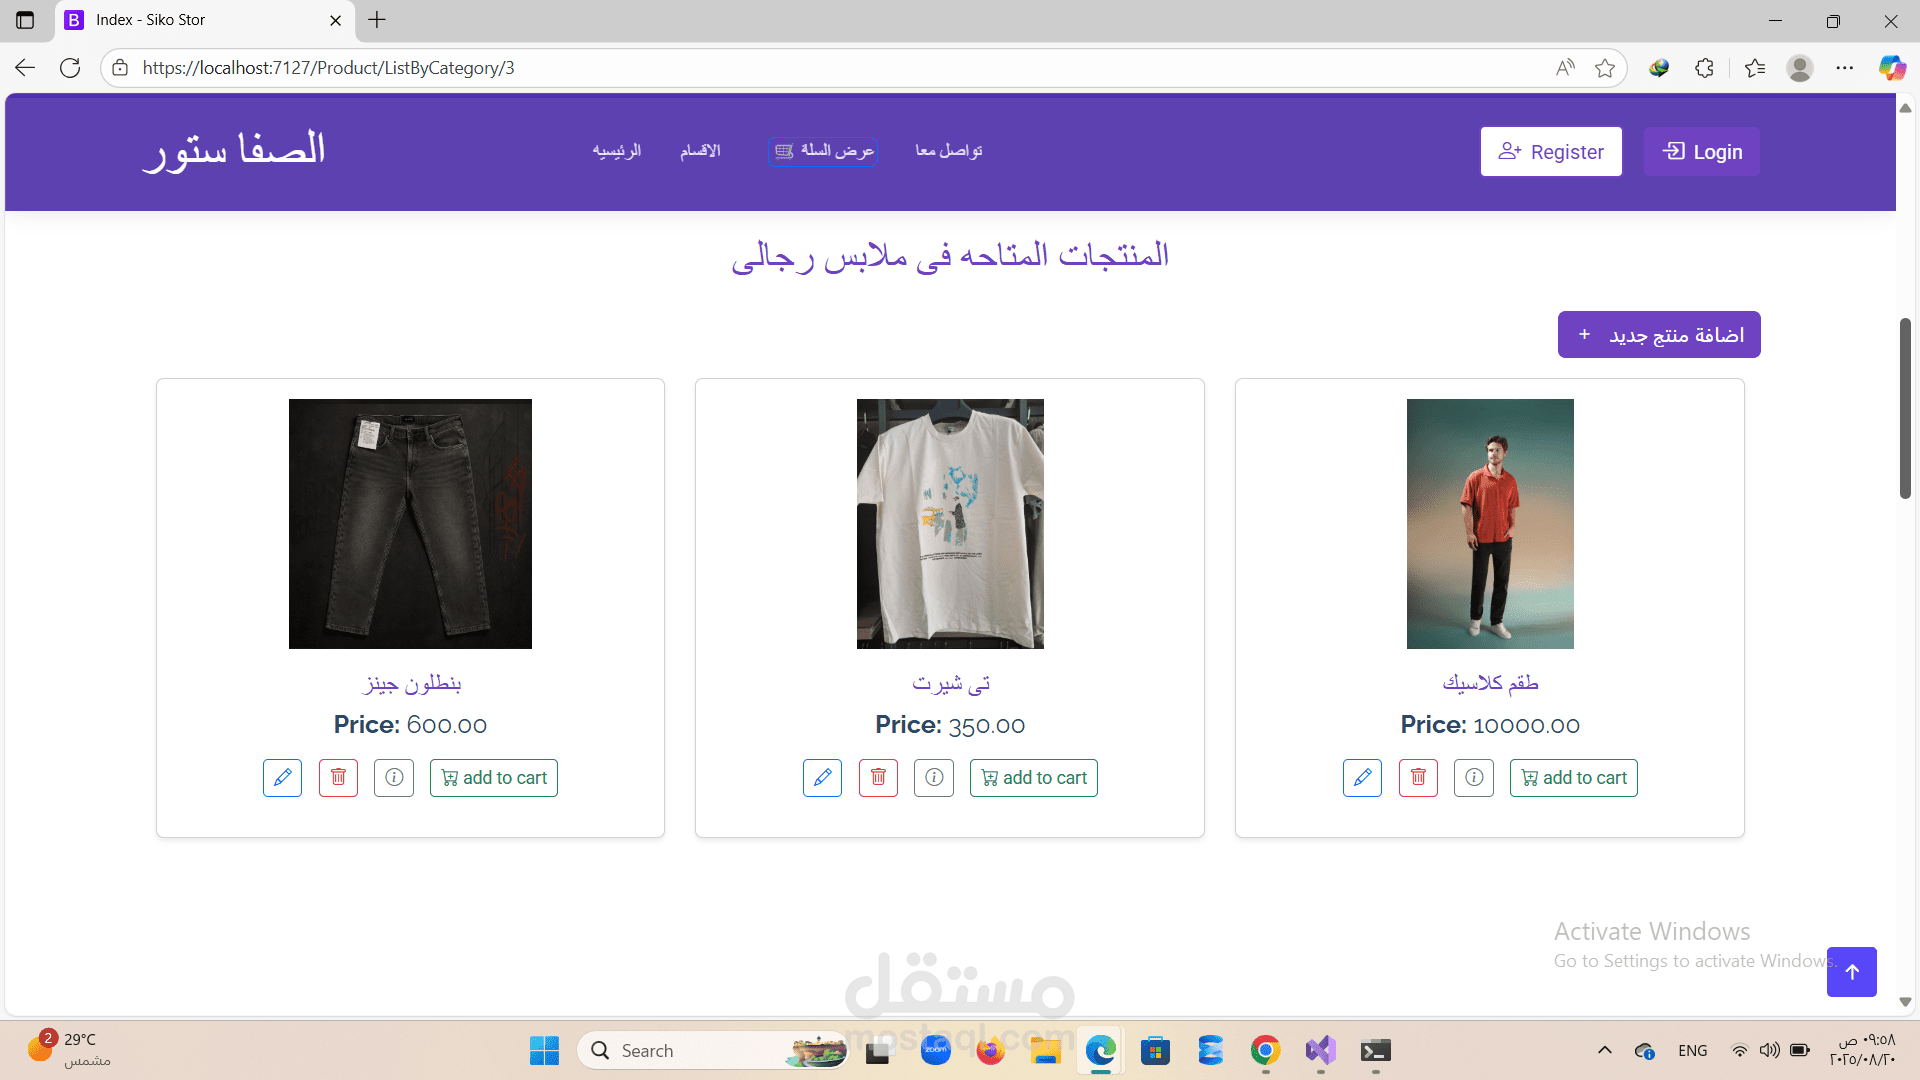Click the jeans product image thumbnail

[410, 524]
